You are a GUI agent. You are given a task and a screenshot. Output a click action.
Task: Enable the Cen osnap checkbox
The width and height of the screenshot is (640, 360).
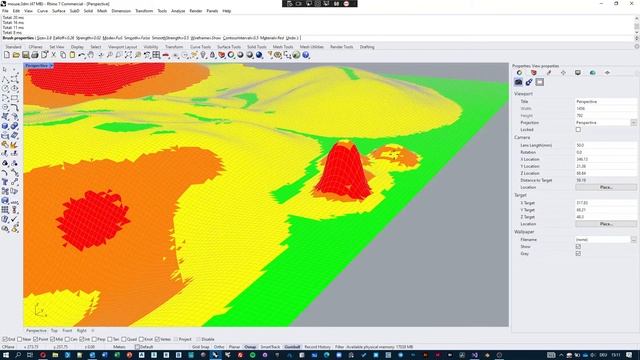click(67, 339)
